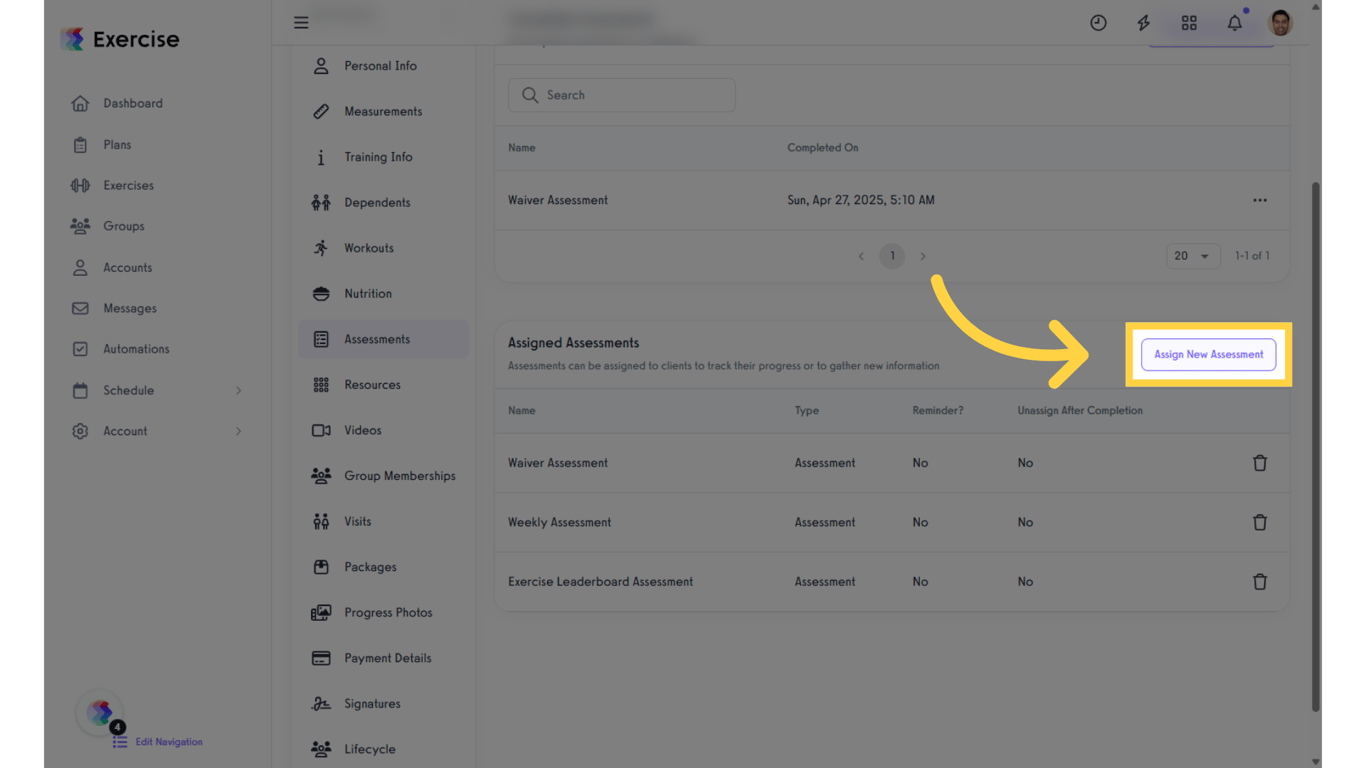Open the page size dropdown showing 20
1366x768 pixels.
[1192, 256]
